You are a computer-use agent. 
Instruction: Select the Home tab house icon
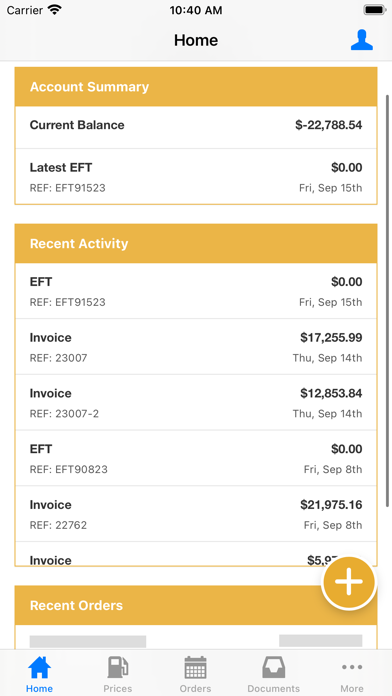coord(40,667)
